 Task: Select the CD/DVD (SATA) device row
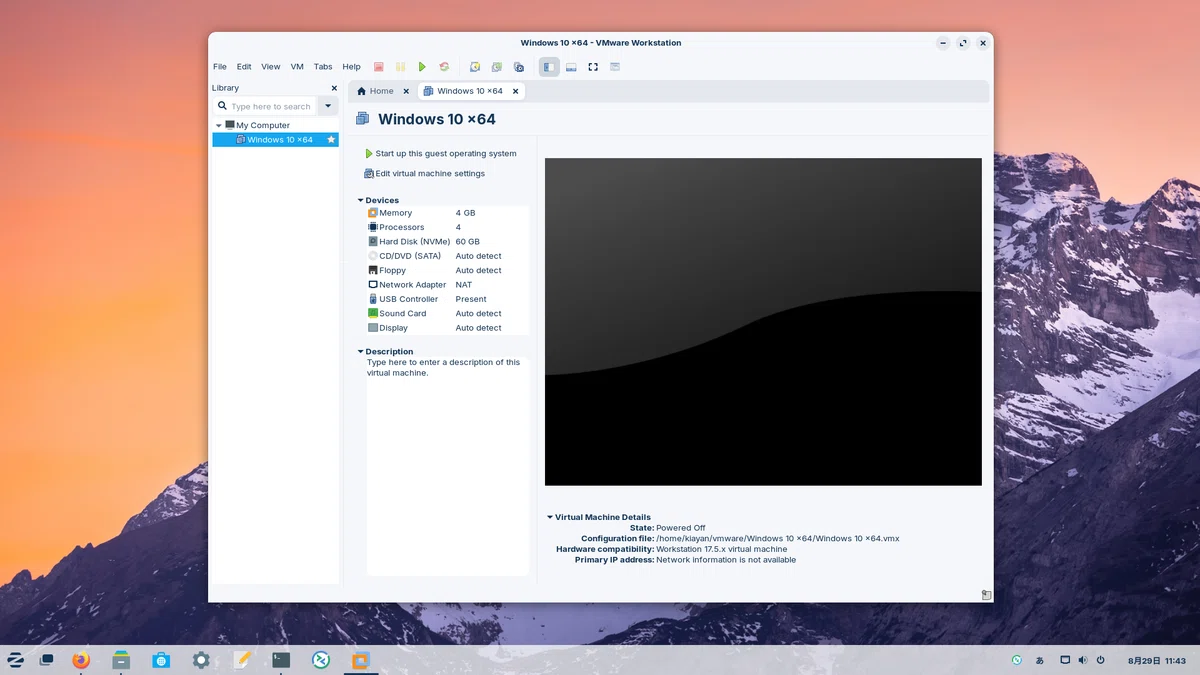pyautogui.click(x=447, y=256)
